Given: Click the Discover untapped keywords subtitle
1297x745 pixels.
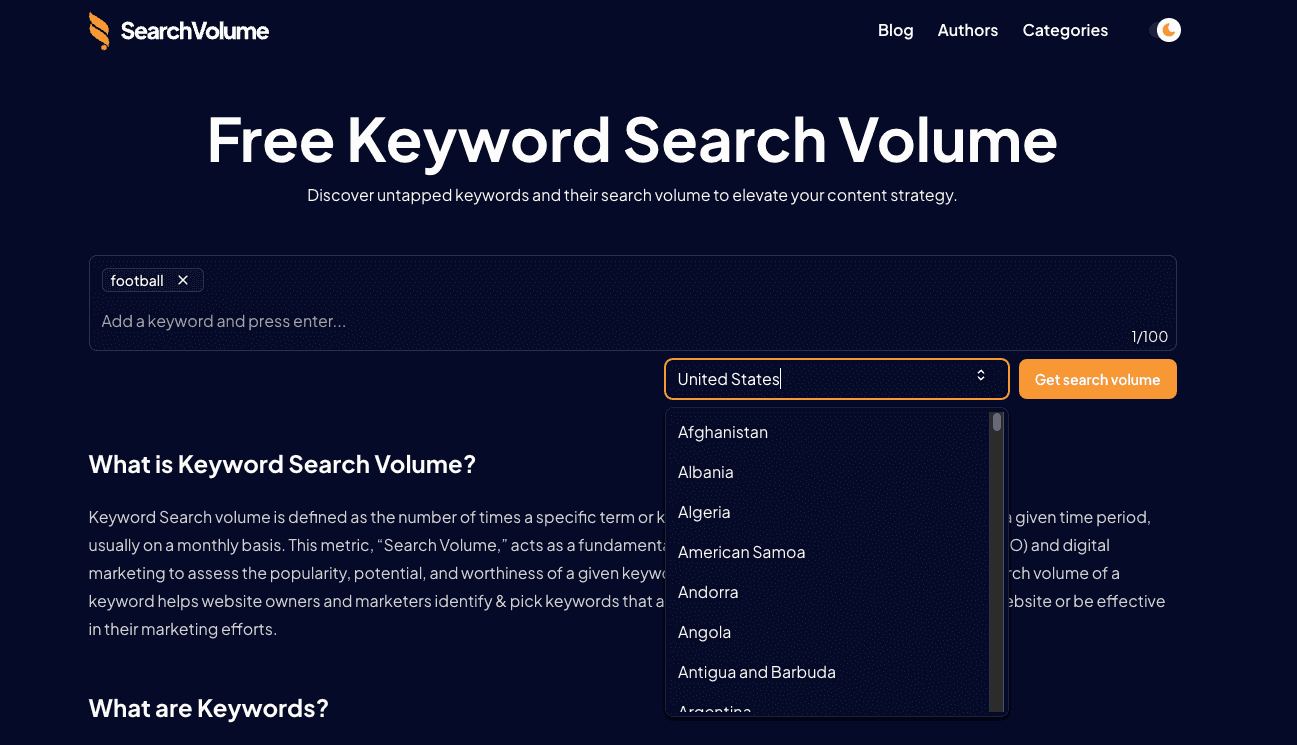Looking at the screenshot, I should click(632, 195).
